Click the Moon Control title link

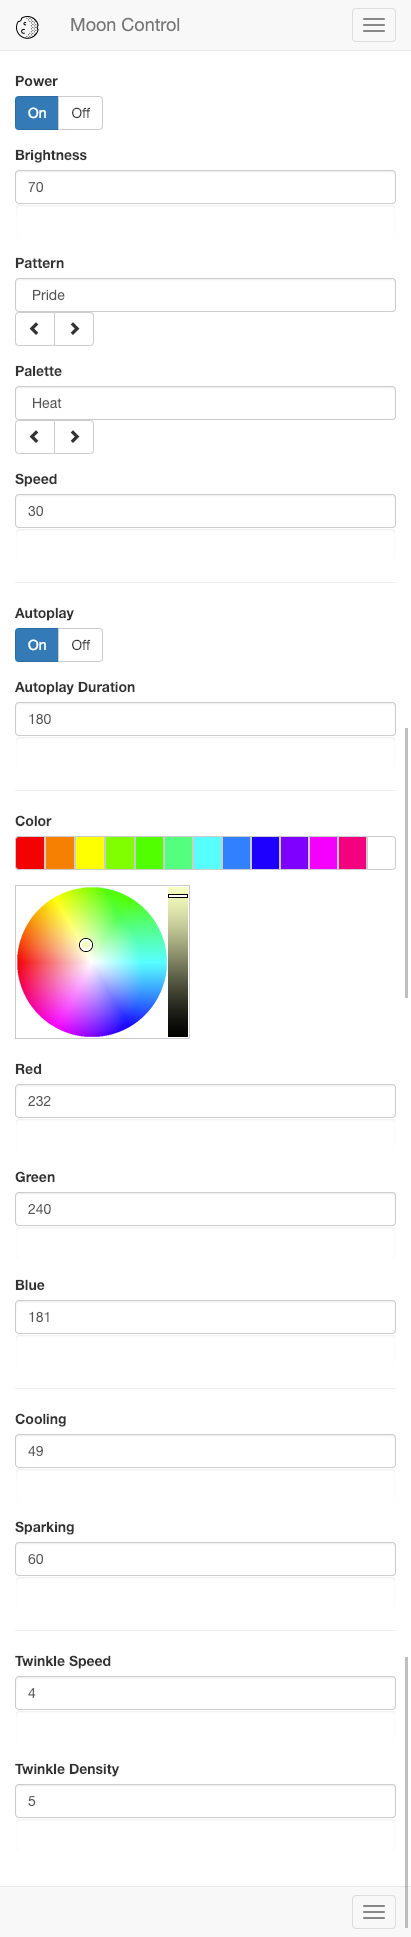(125, 25)
